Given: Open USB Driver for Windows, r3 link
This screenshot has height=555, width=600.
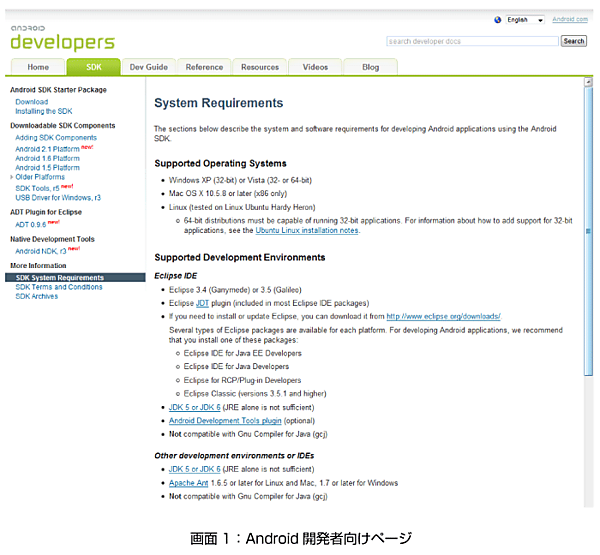Looking at the screenshot, I should [58, 198].
